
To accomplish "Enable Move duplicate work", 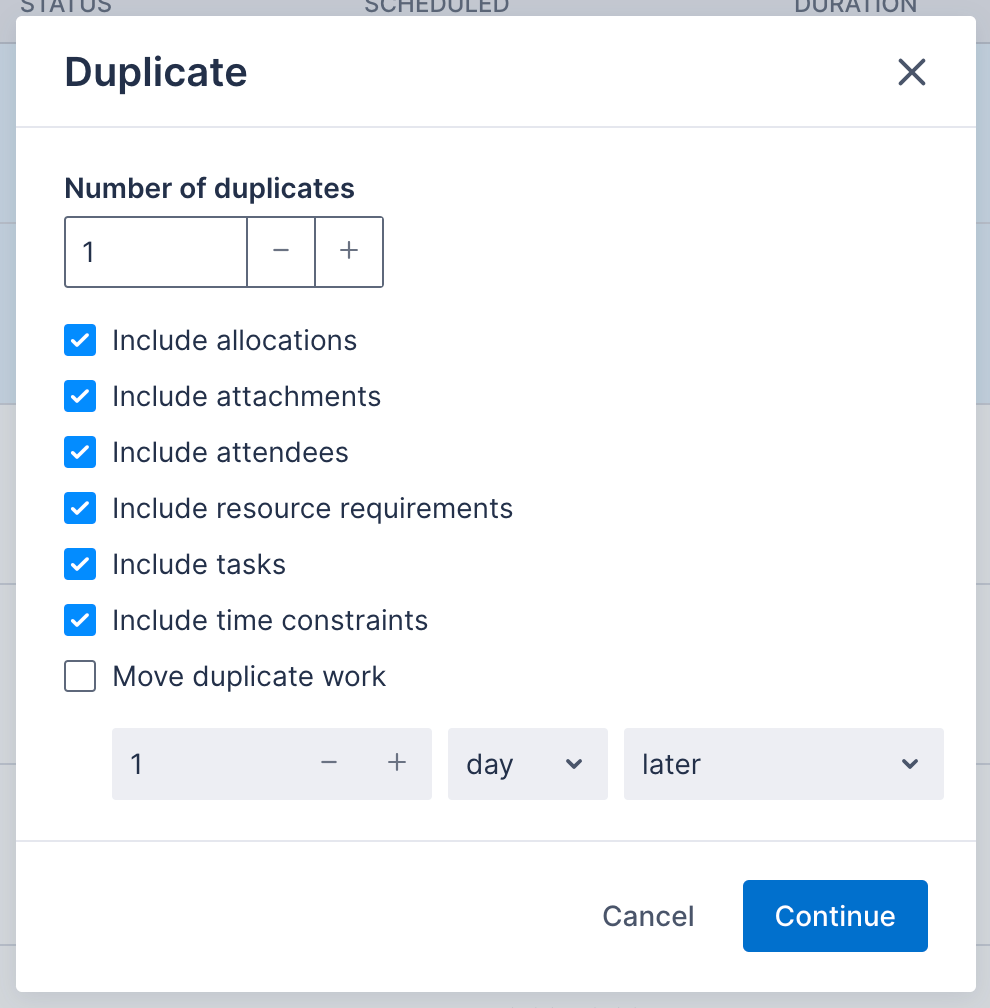I will point(79,676).
